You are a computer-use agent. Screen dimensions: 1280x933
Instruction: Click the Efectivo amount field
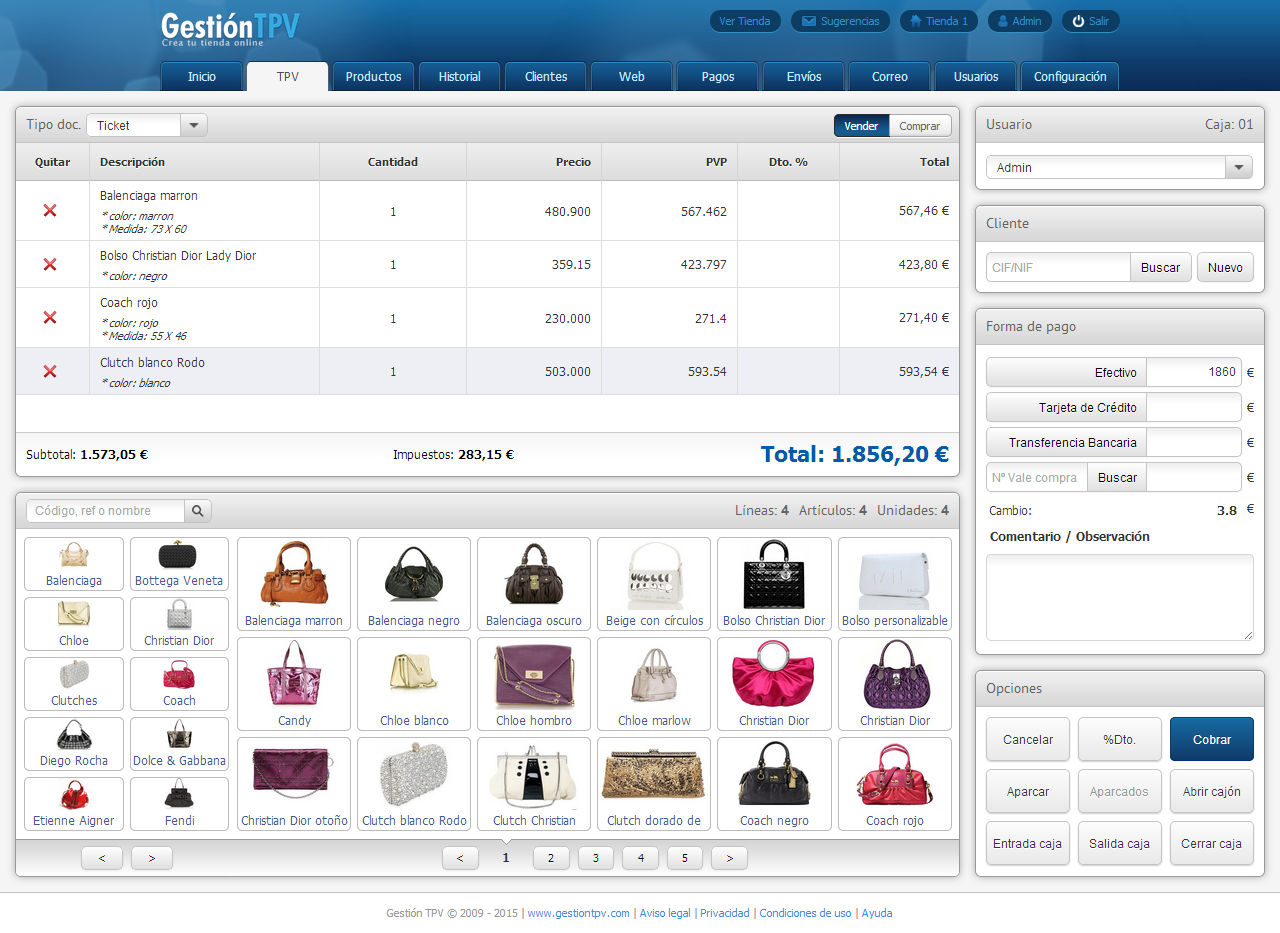point(1194,372)
